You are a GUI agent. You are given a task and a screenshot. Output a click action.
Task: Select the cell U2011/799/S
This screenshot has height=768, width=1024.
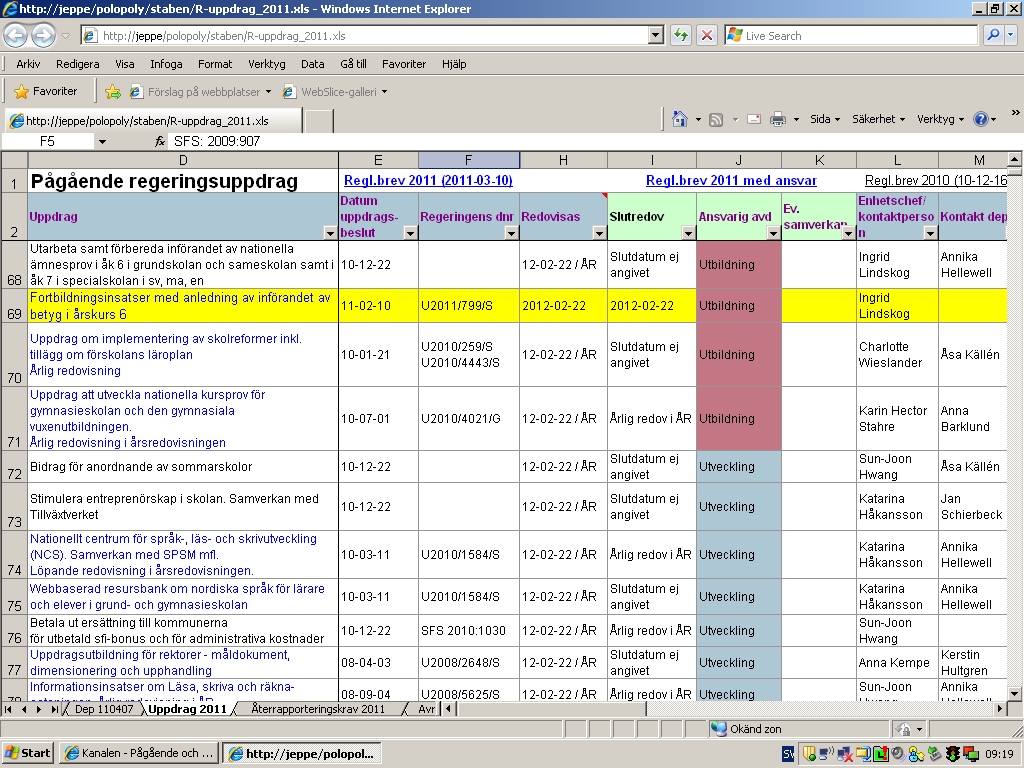tap(469, 306)
